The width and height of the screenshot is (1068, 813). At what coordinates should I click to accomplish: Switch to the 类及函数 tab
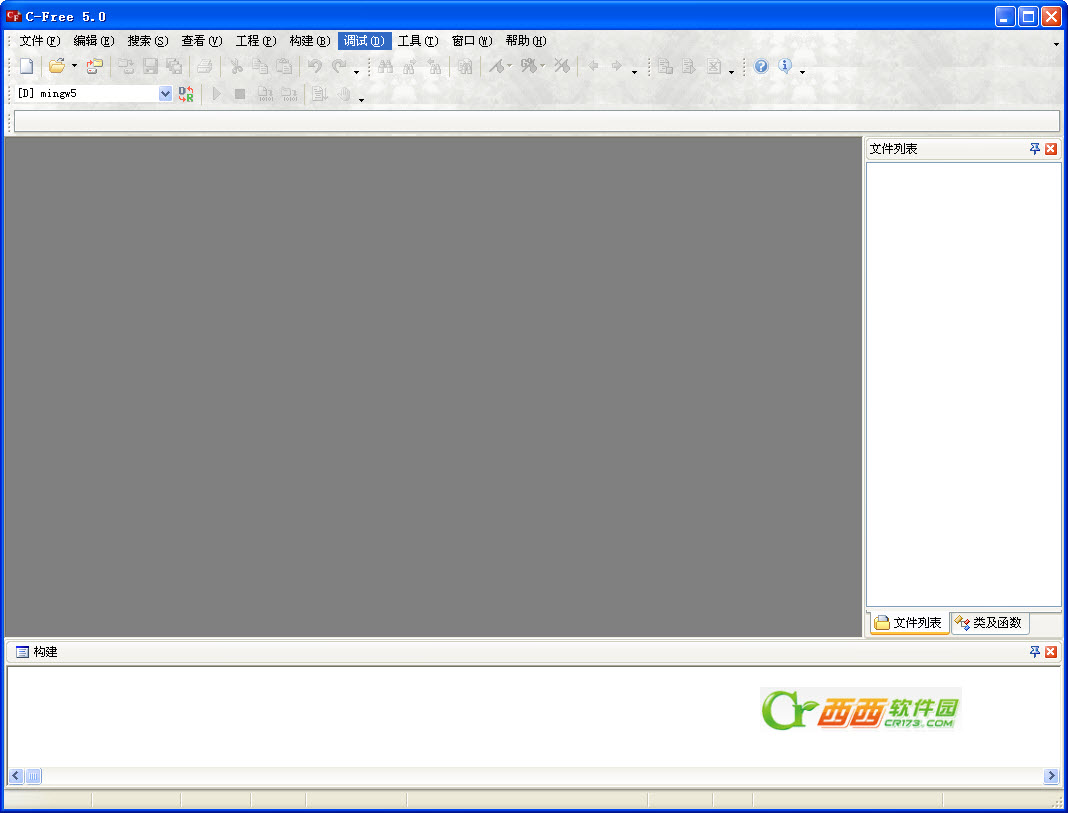pyautogui.click(x=989, y=623)
